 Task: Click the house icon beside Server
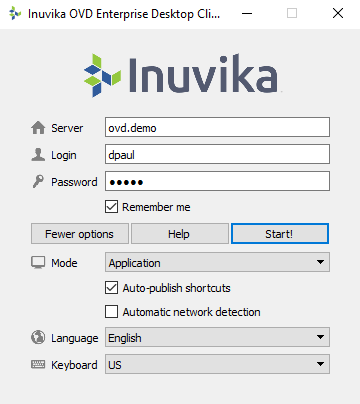[38, 128]
